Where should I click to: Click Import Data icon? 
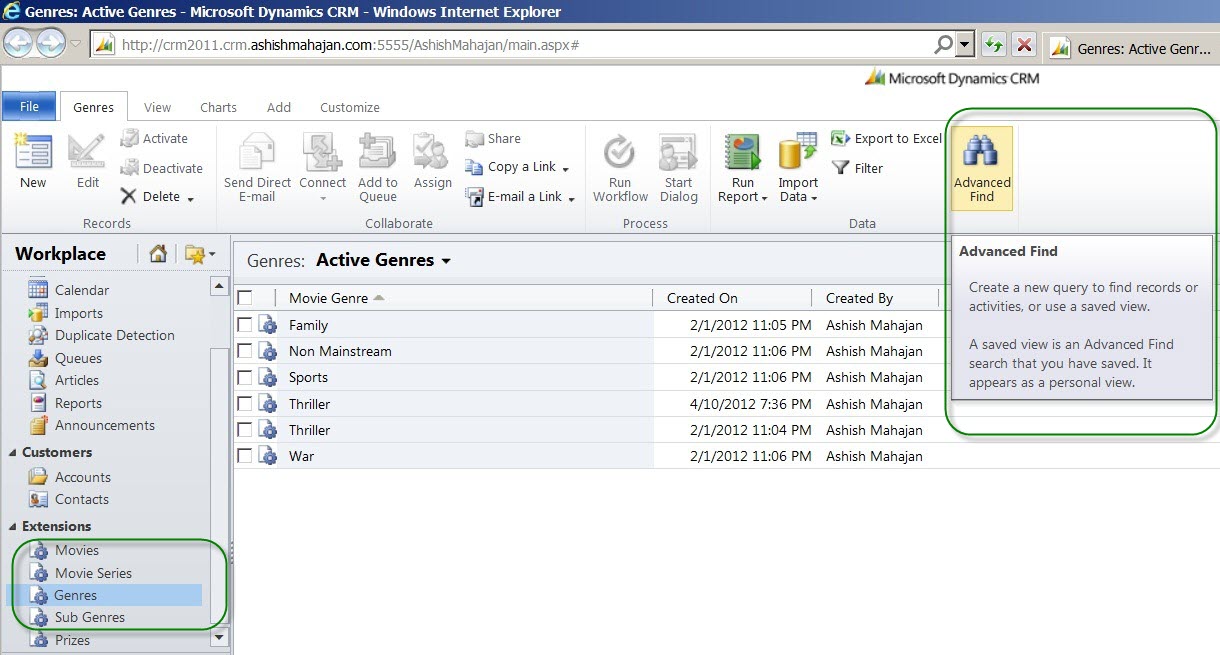(x=798, y=152)
